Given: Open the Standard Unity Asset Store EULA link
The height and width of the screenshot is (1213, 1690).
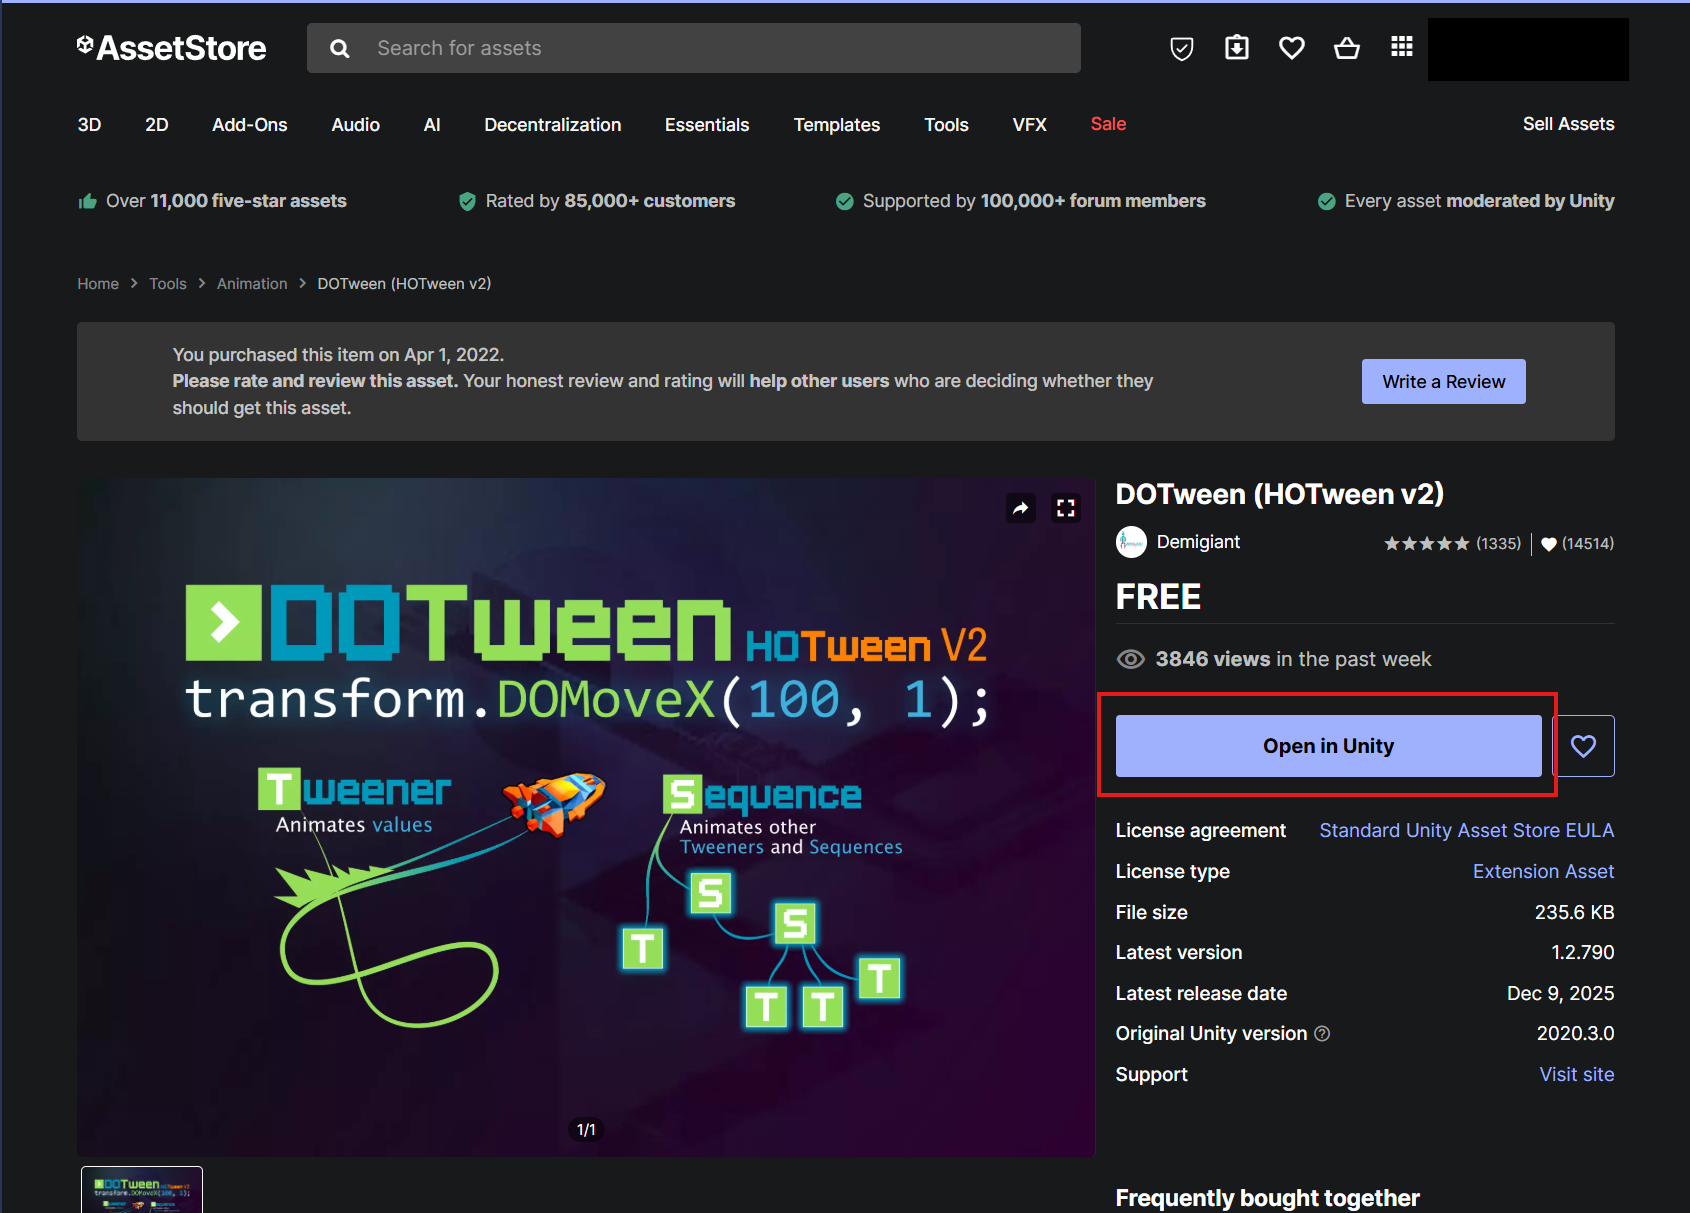Looking at the screenshot, I should 1466,831.
